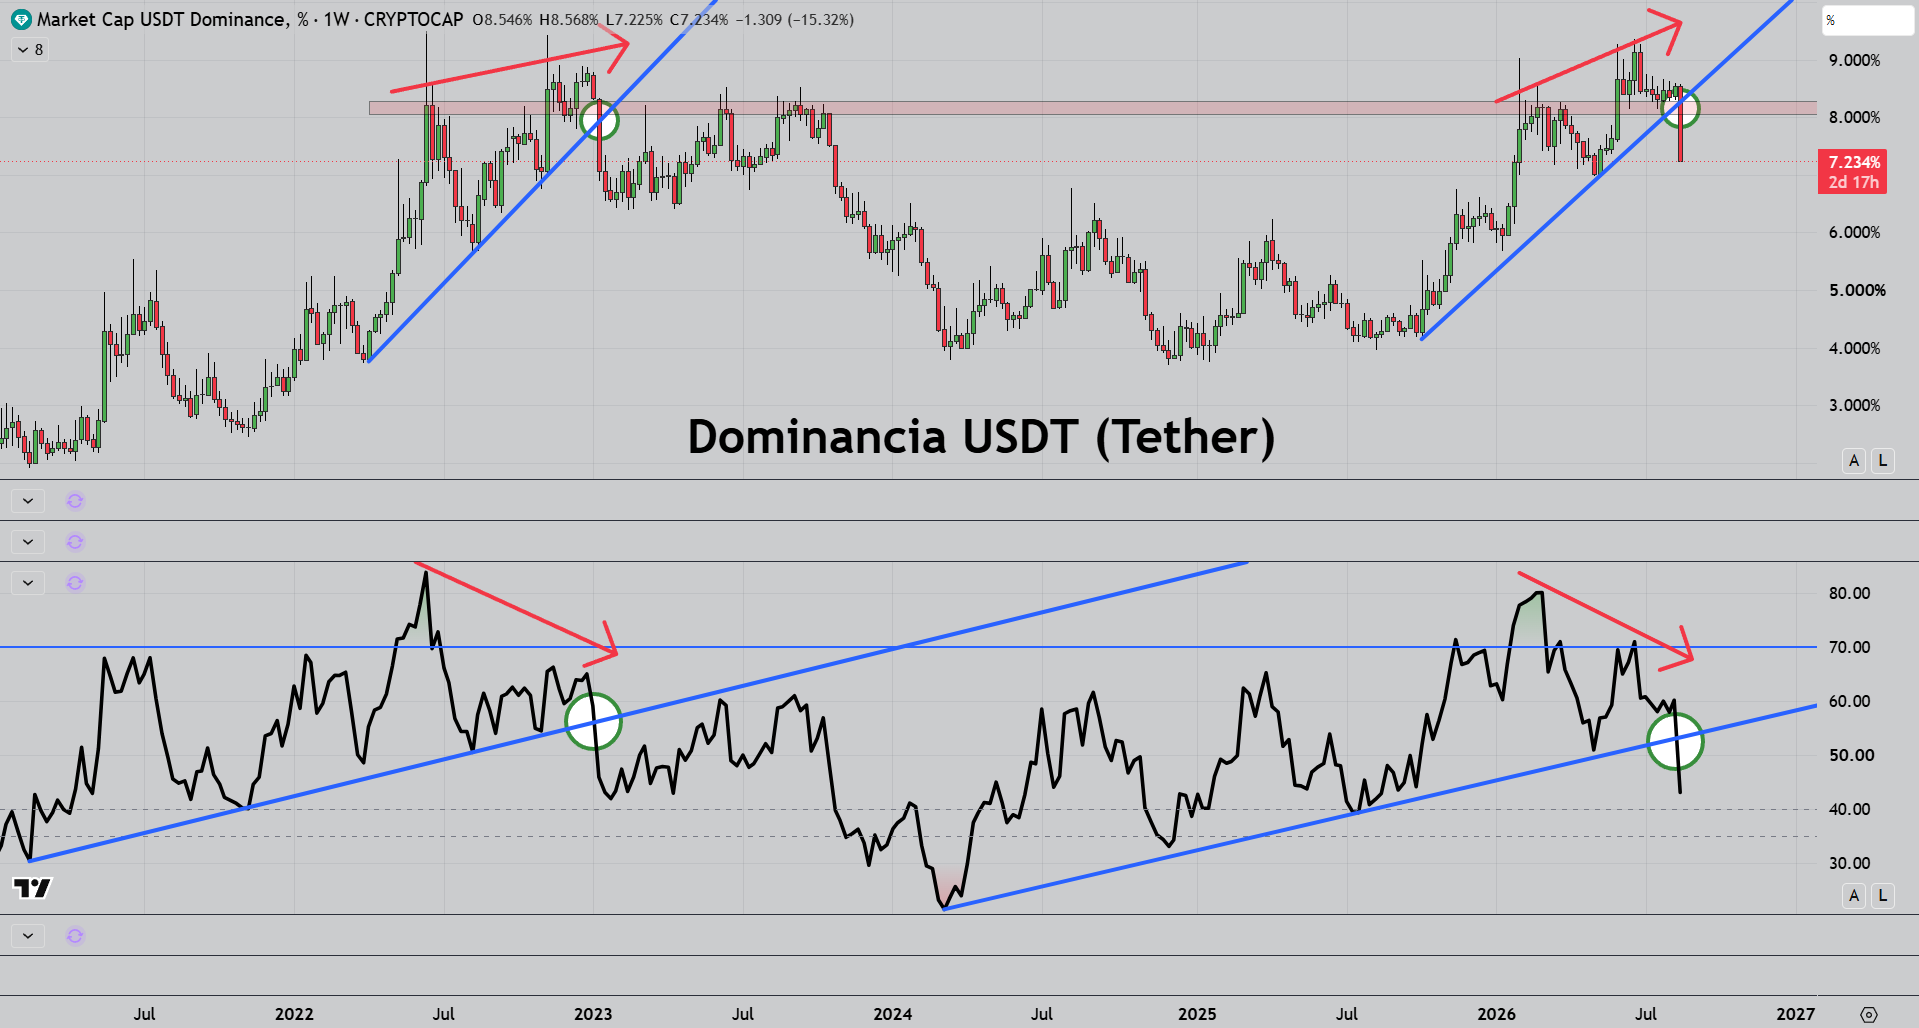Expand the first collapsed pane under the price chart
This screenshot has width=1919, height=1028.
pyautogui.click(x=28, y=501)
